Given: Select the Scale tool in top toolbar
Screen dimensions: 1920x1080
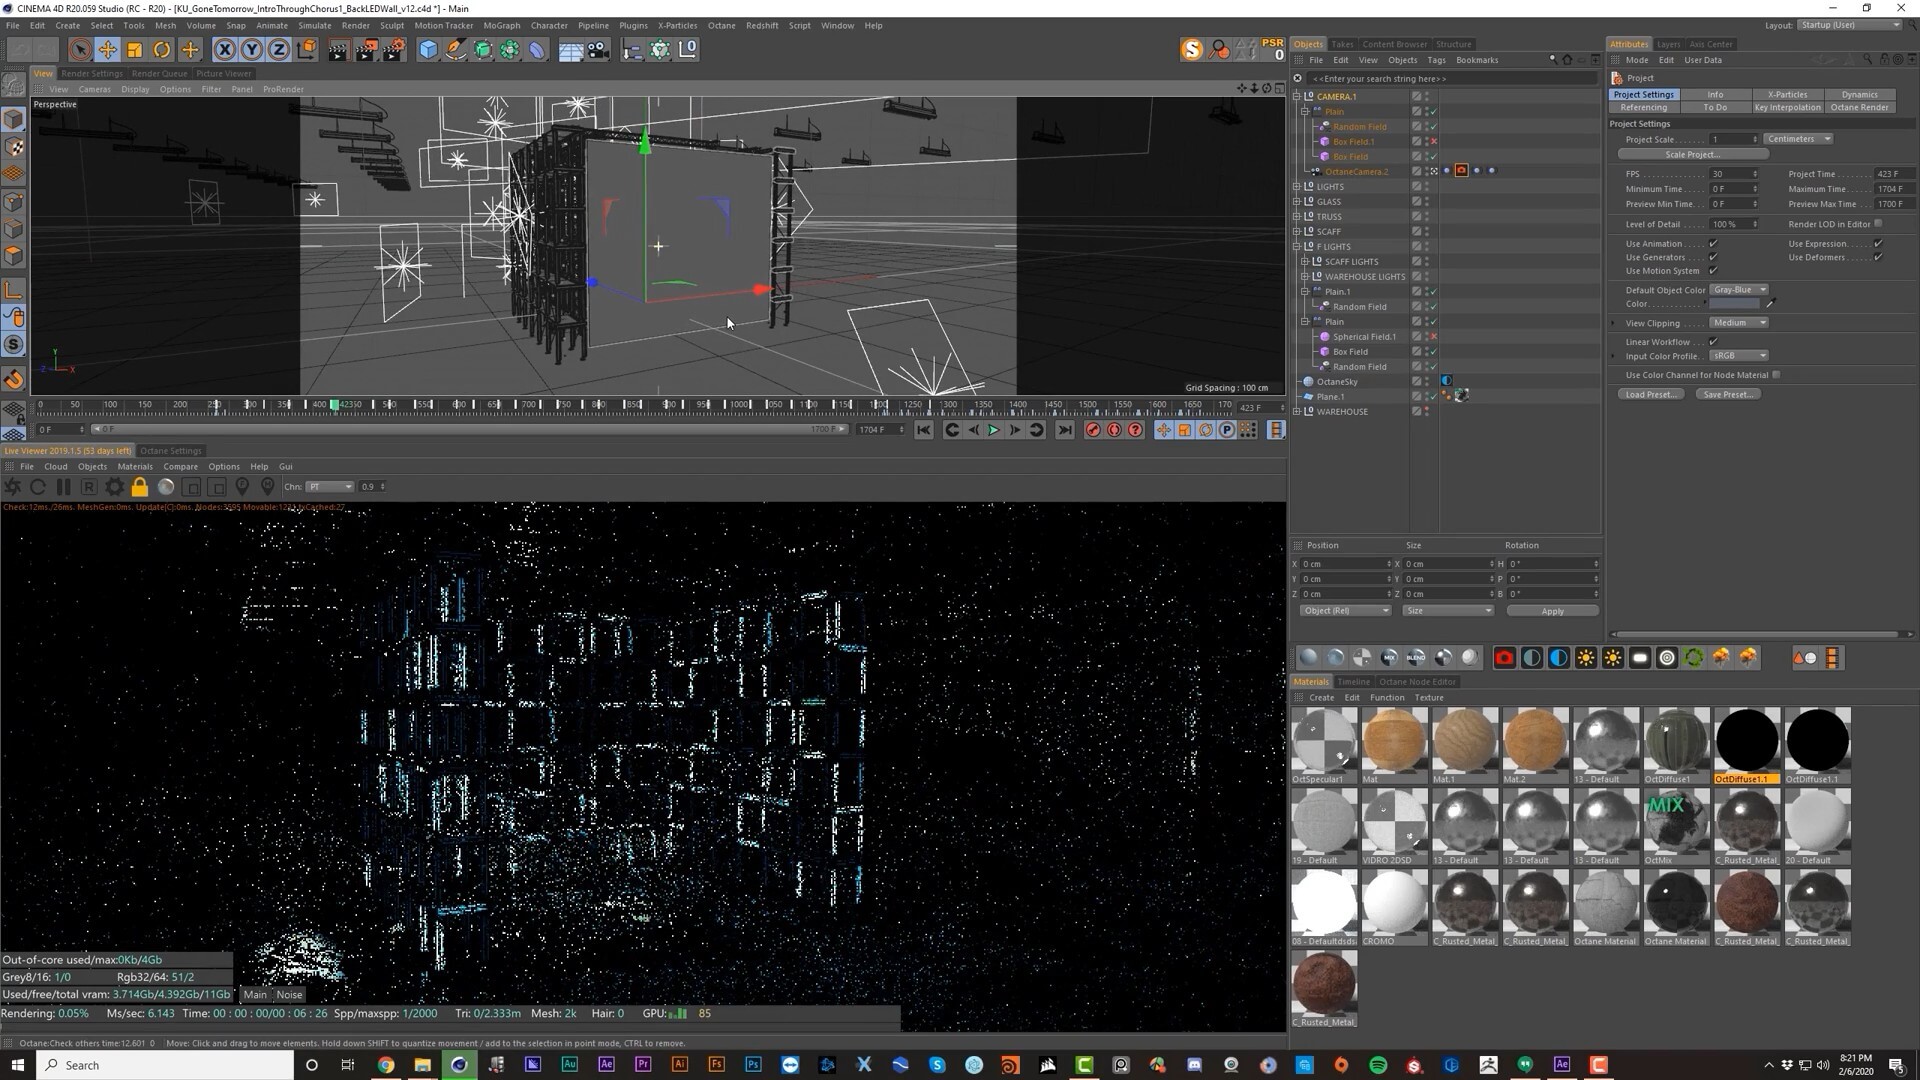Looking at the screenshot, I should 134,49.
